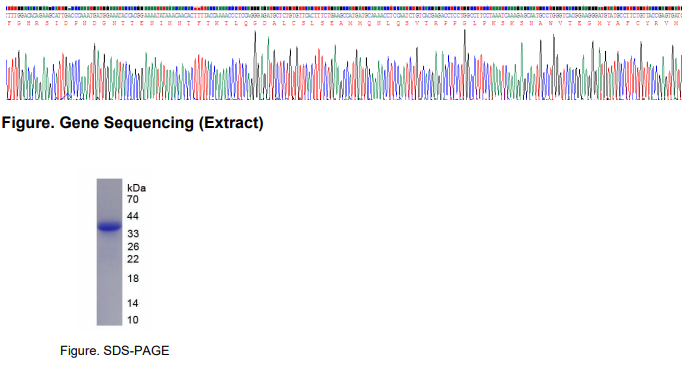Click the Gene Sequencing (Extract) figure caption

point(133,123)
